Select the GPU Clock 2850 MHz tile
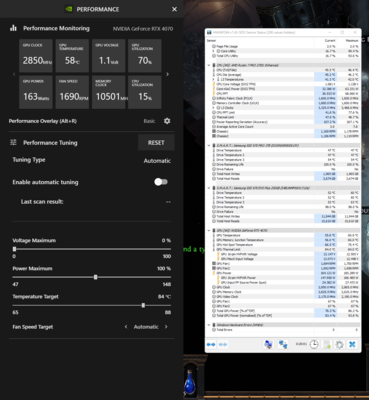 coord(36,56)
